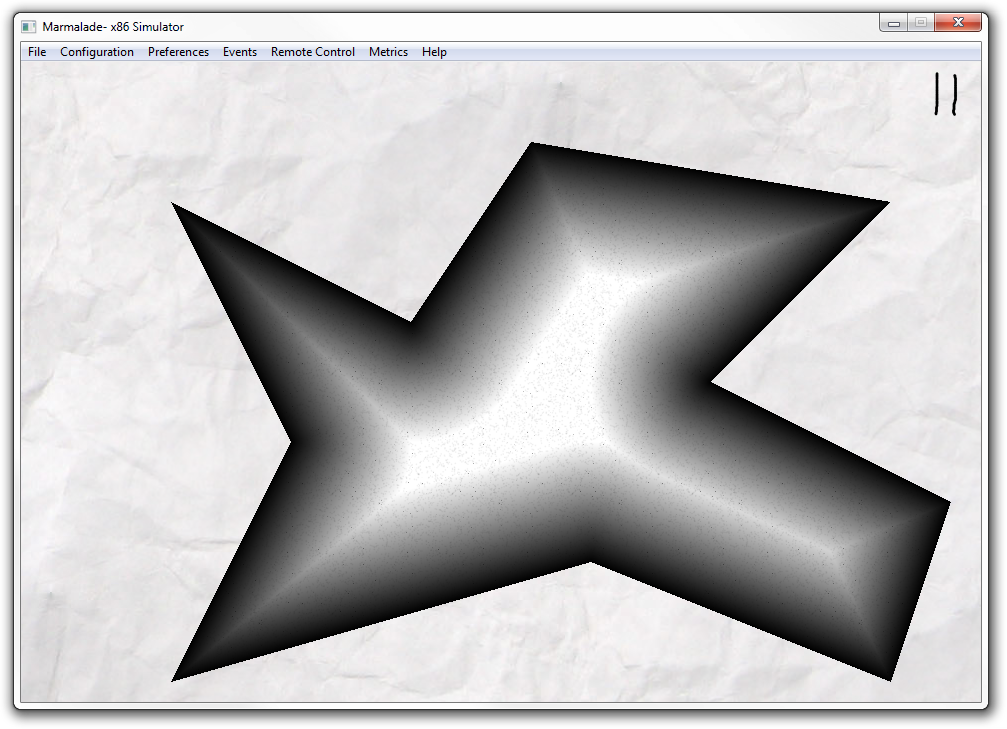
Task: Open the File menu
Action: point(37,52)
